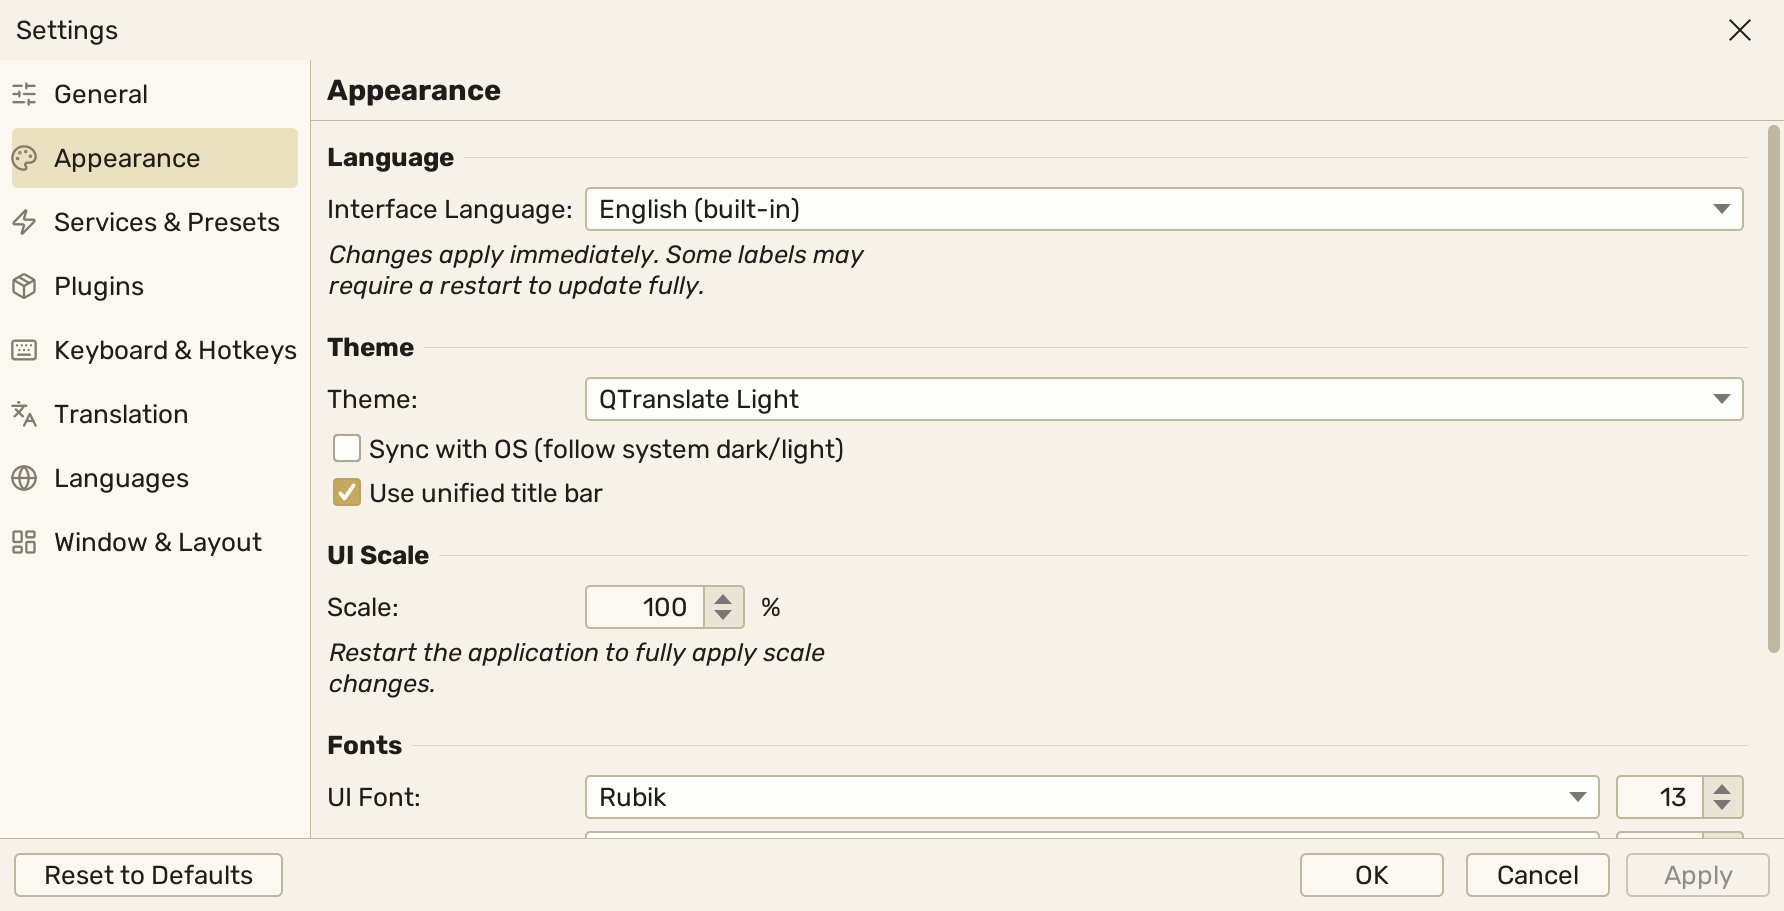Viewport: 1784px width, 911px height.
Task: Switch to Keyboard & Hotkeys page
Action: pyautogui.click(x=155, y=350)
